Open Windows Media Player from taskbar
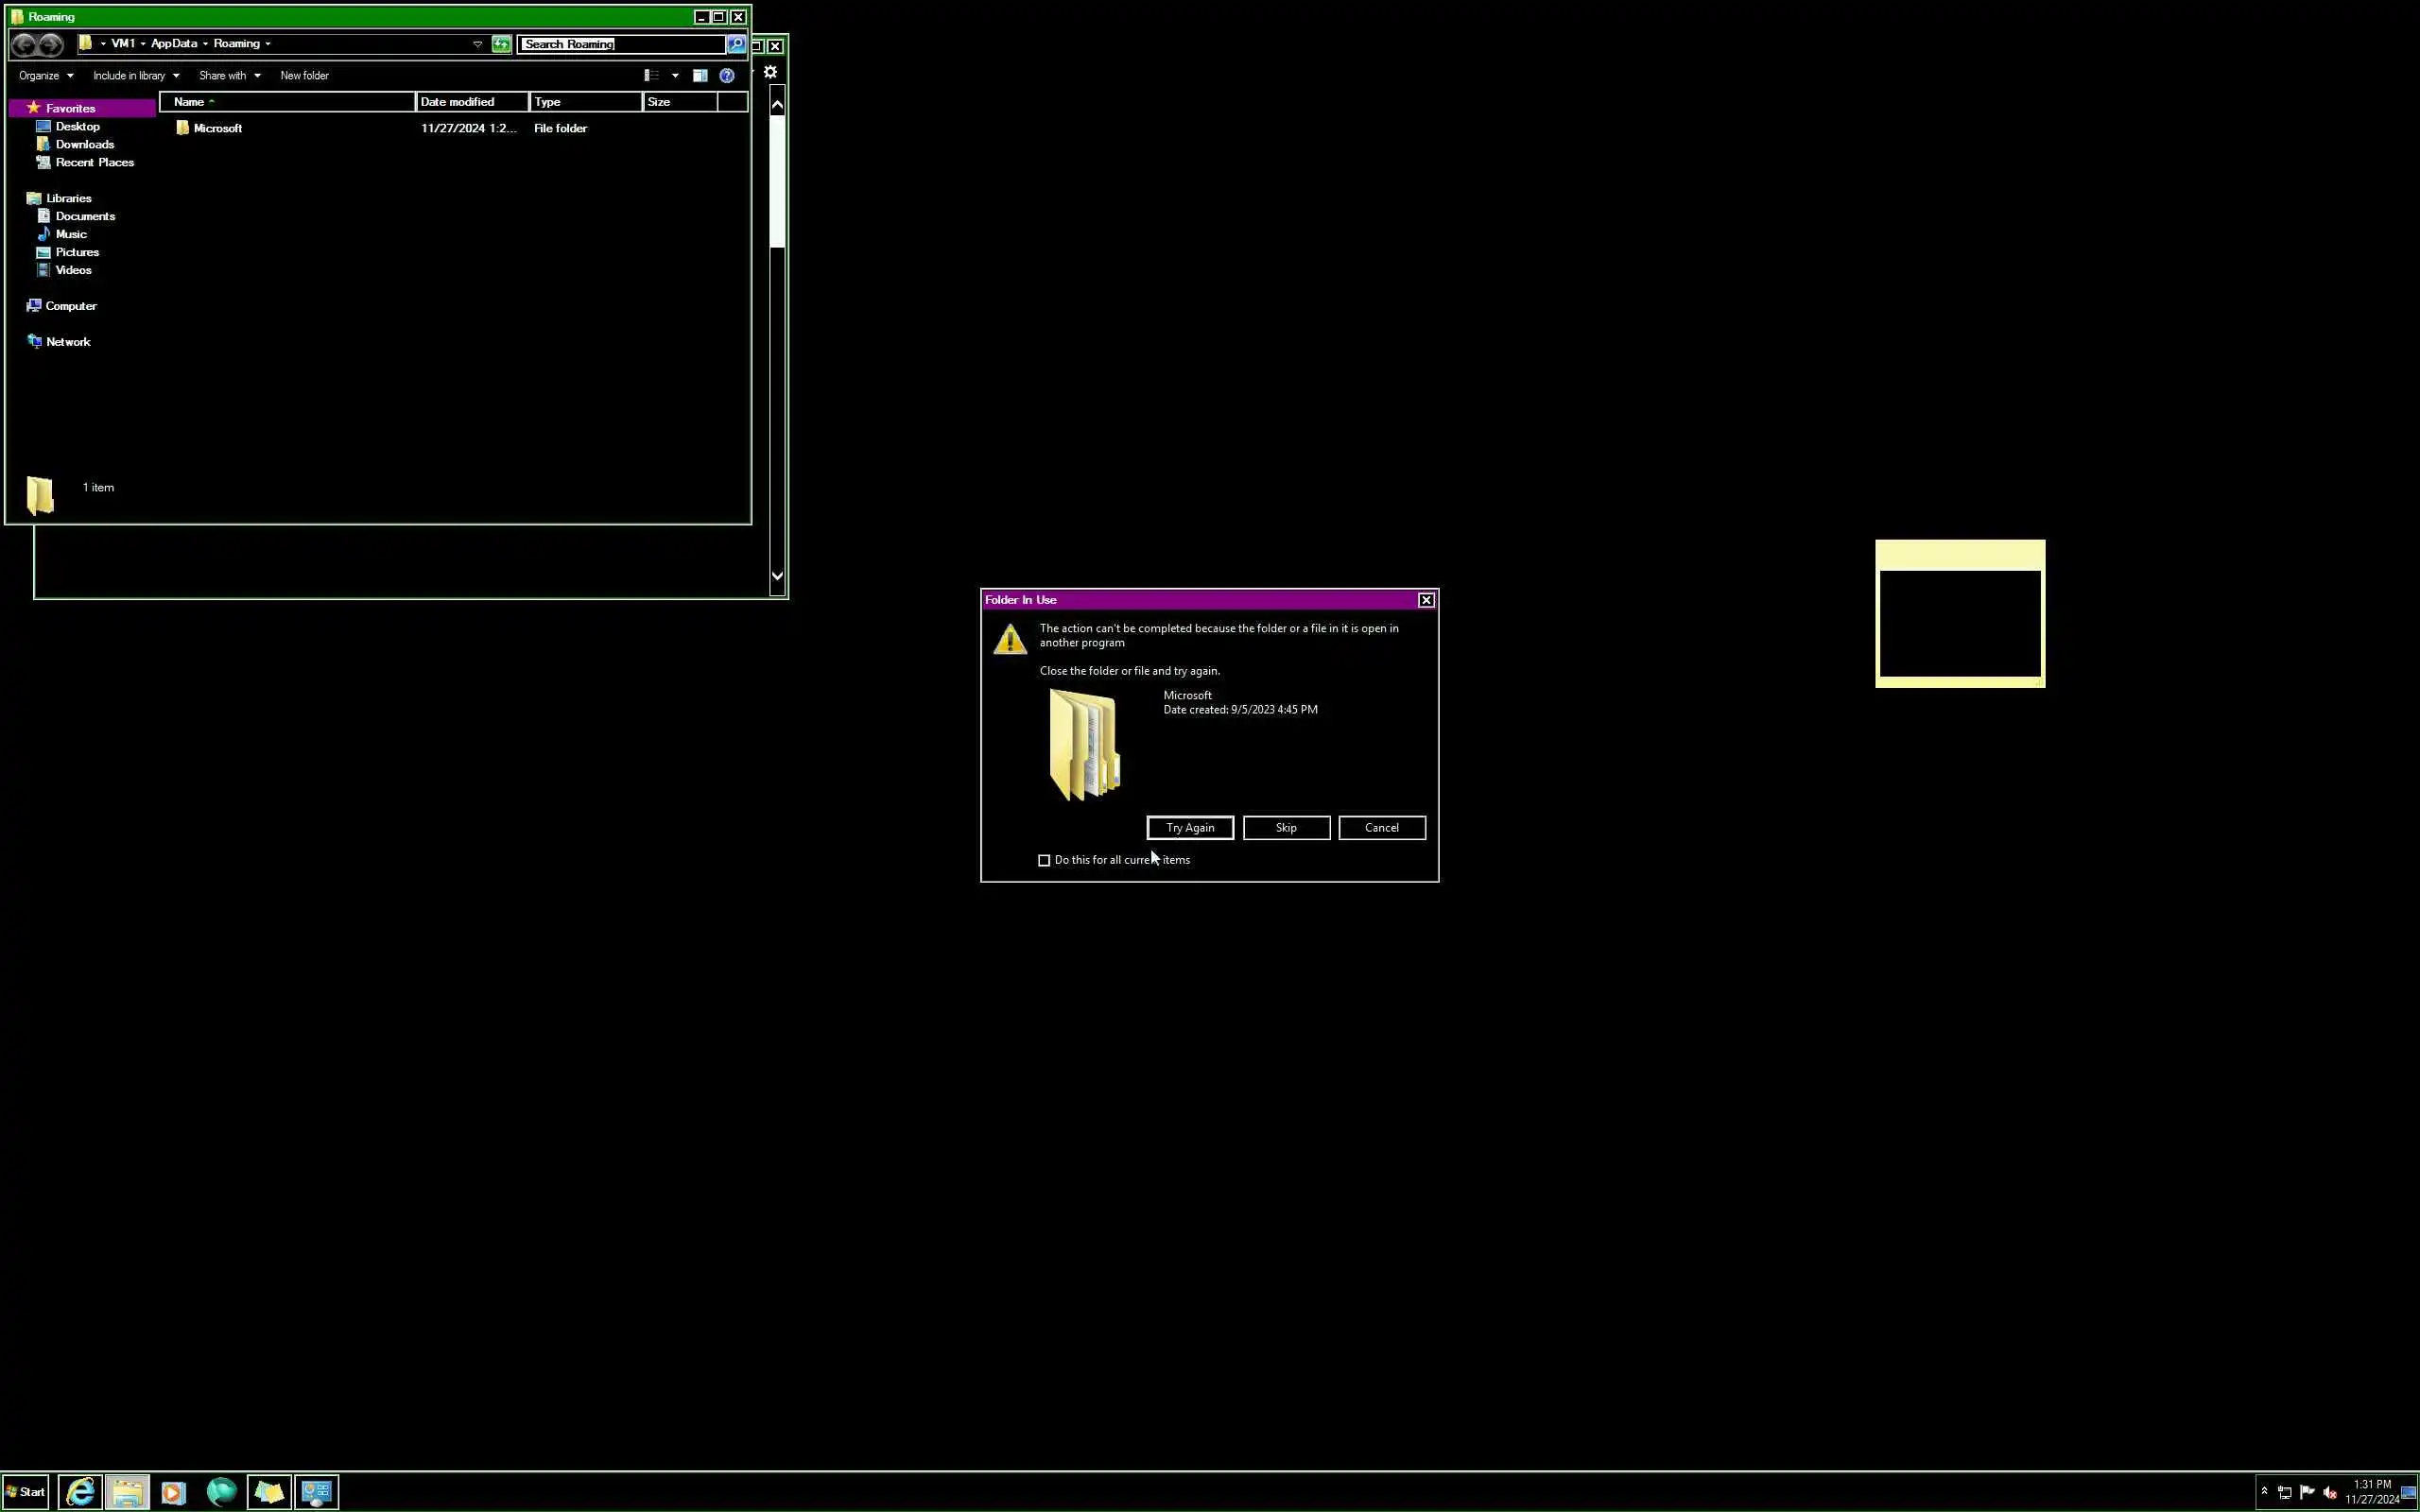This screenshot has height=1512, width=2420. point(174,1492)
